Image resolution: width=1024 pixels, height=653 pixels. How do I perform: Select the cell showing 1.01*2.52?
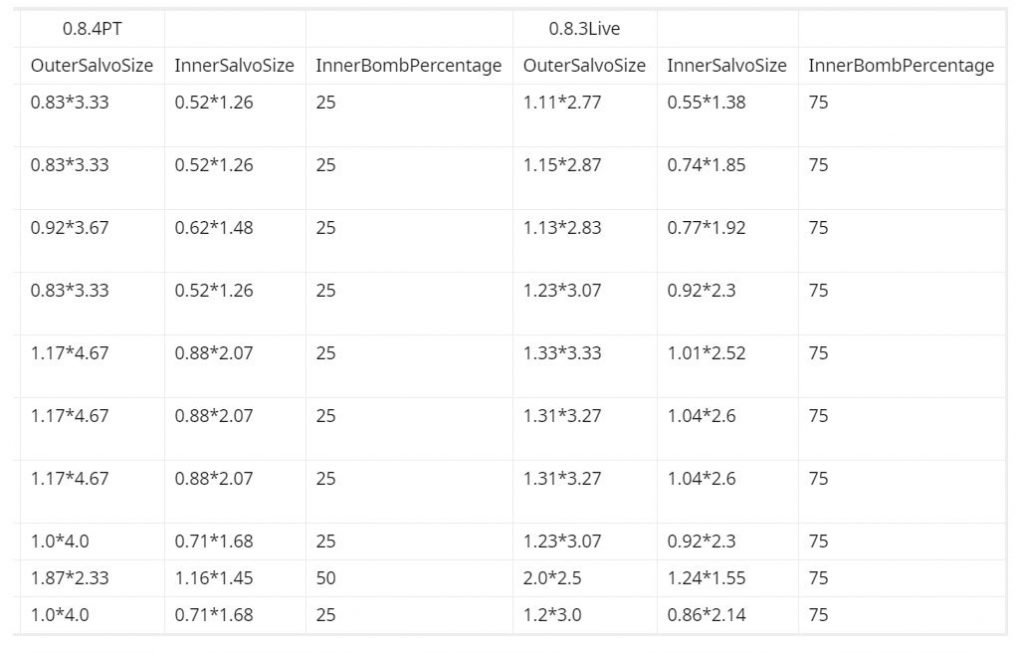[x=706, y=353]
